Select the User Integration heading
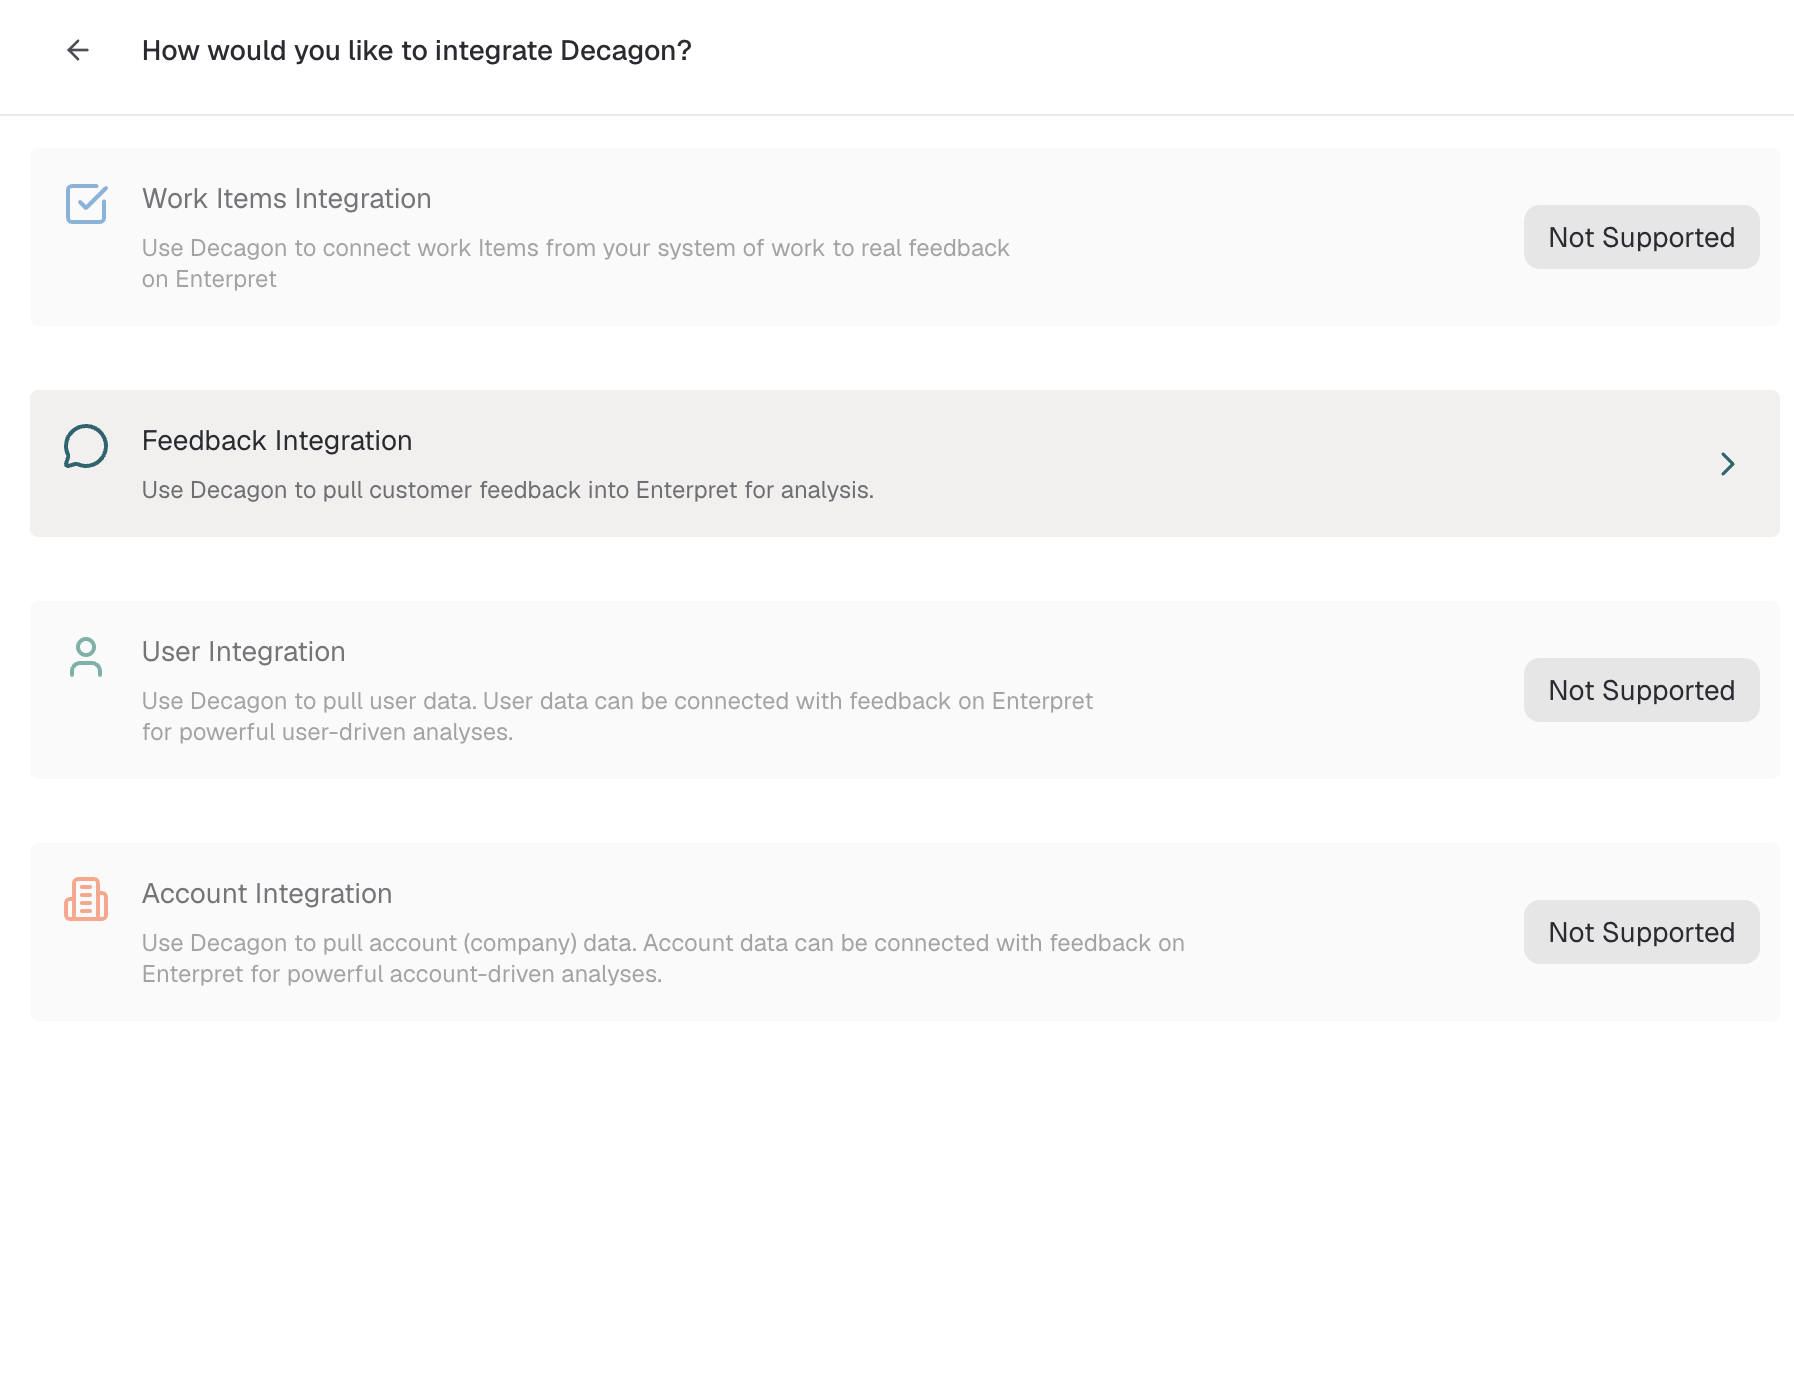 click(x=244, y=652)
